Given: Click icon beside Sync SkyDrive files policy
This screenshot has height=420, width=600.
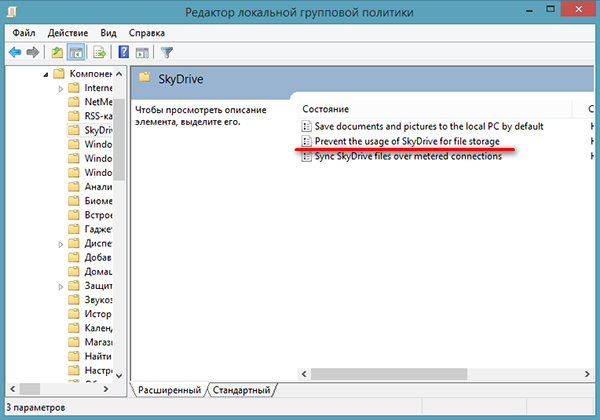Looking at the screenshot, I should pyautogui.click(x=306, y=156).
